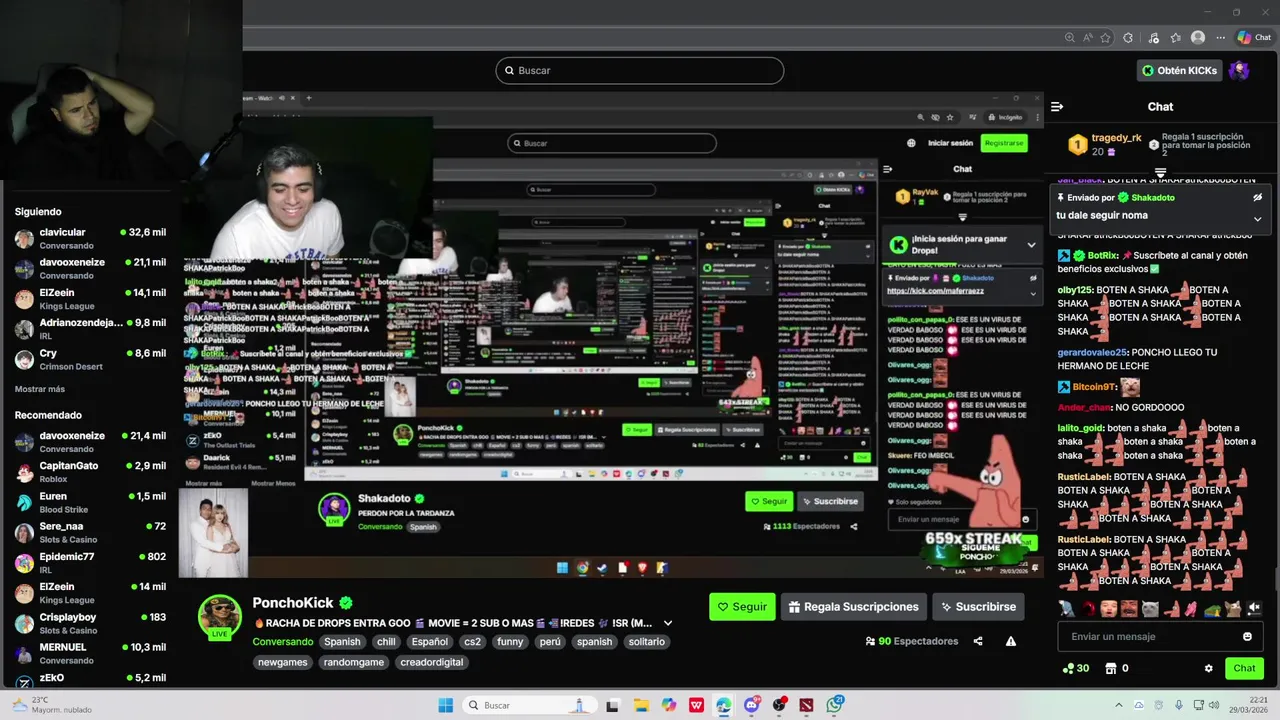Click BotRix username in chat
This screenshot has height=720, width=1280.
[x=1103, y=255]
